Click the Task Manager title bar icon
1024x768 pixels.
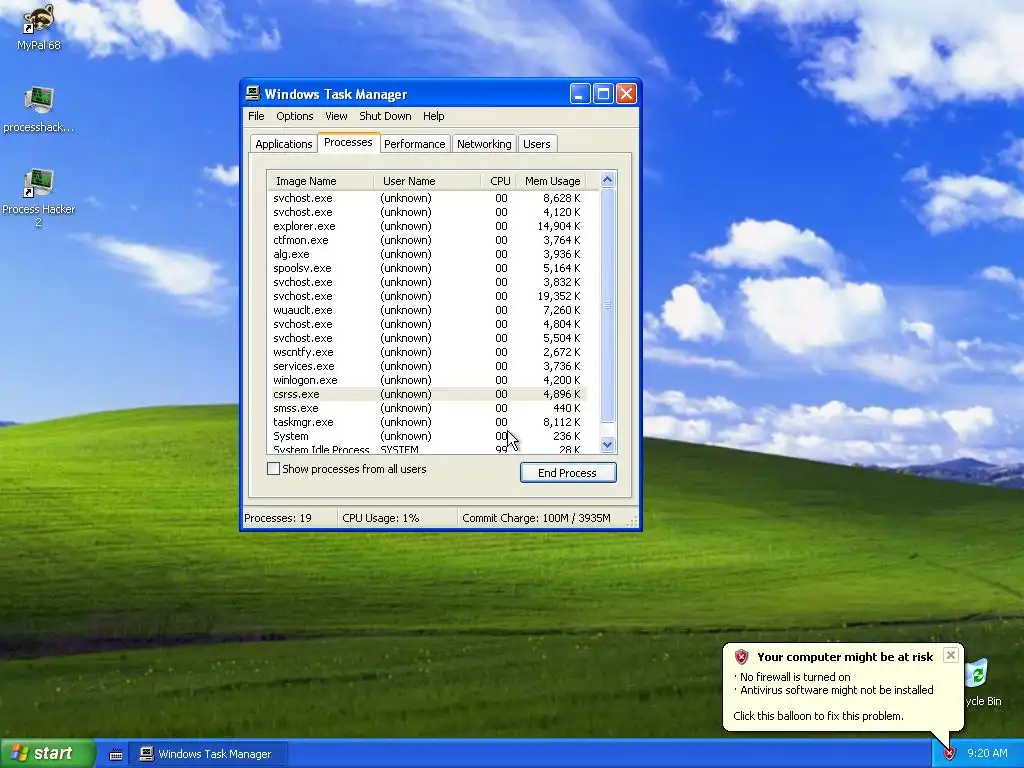coord(253,93)
